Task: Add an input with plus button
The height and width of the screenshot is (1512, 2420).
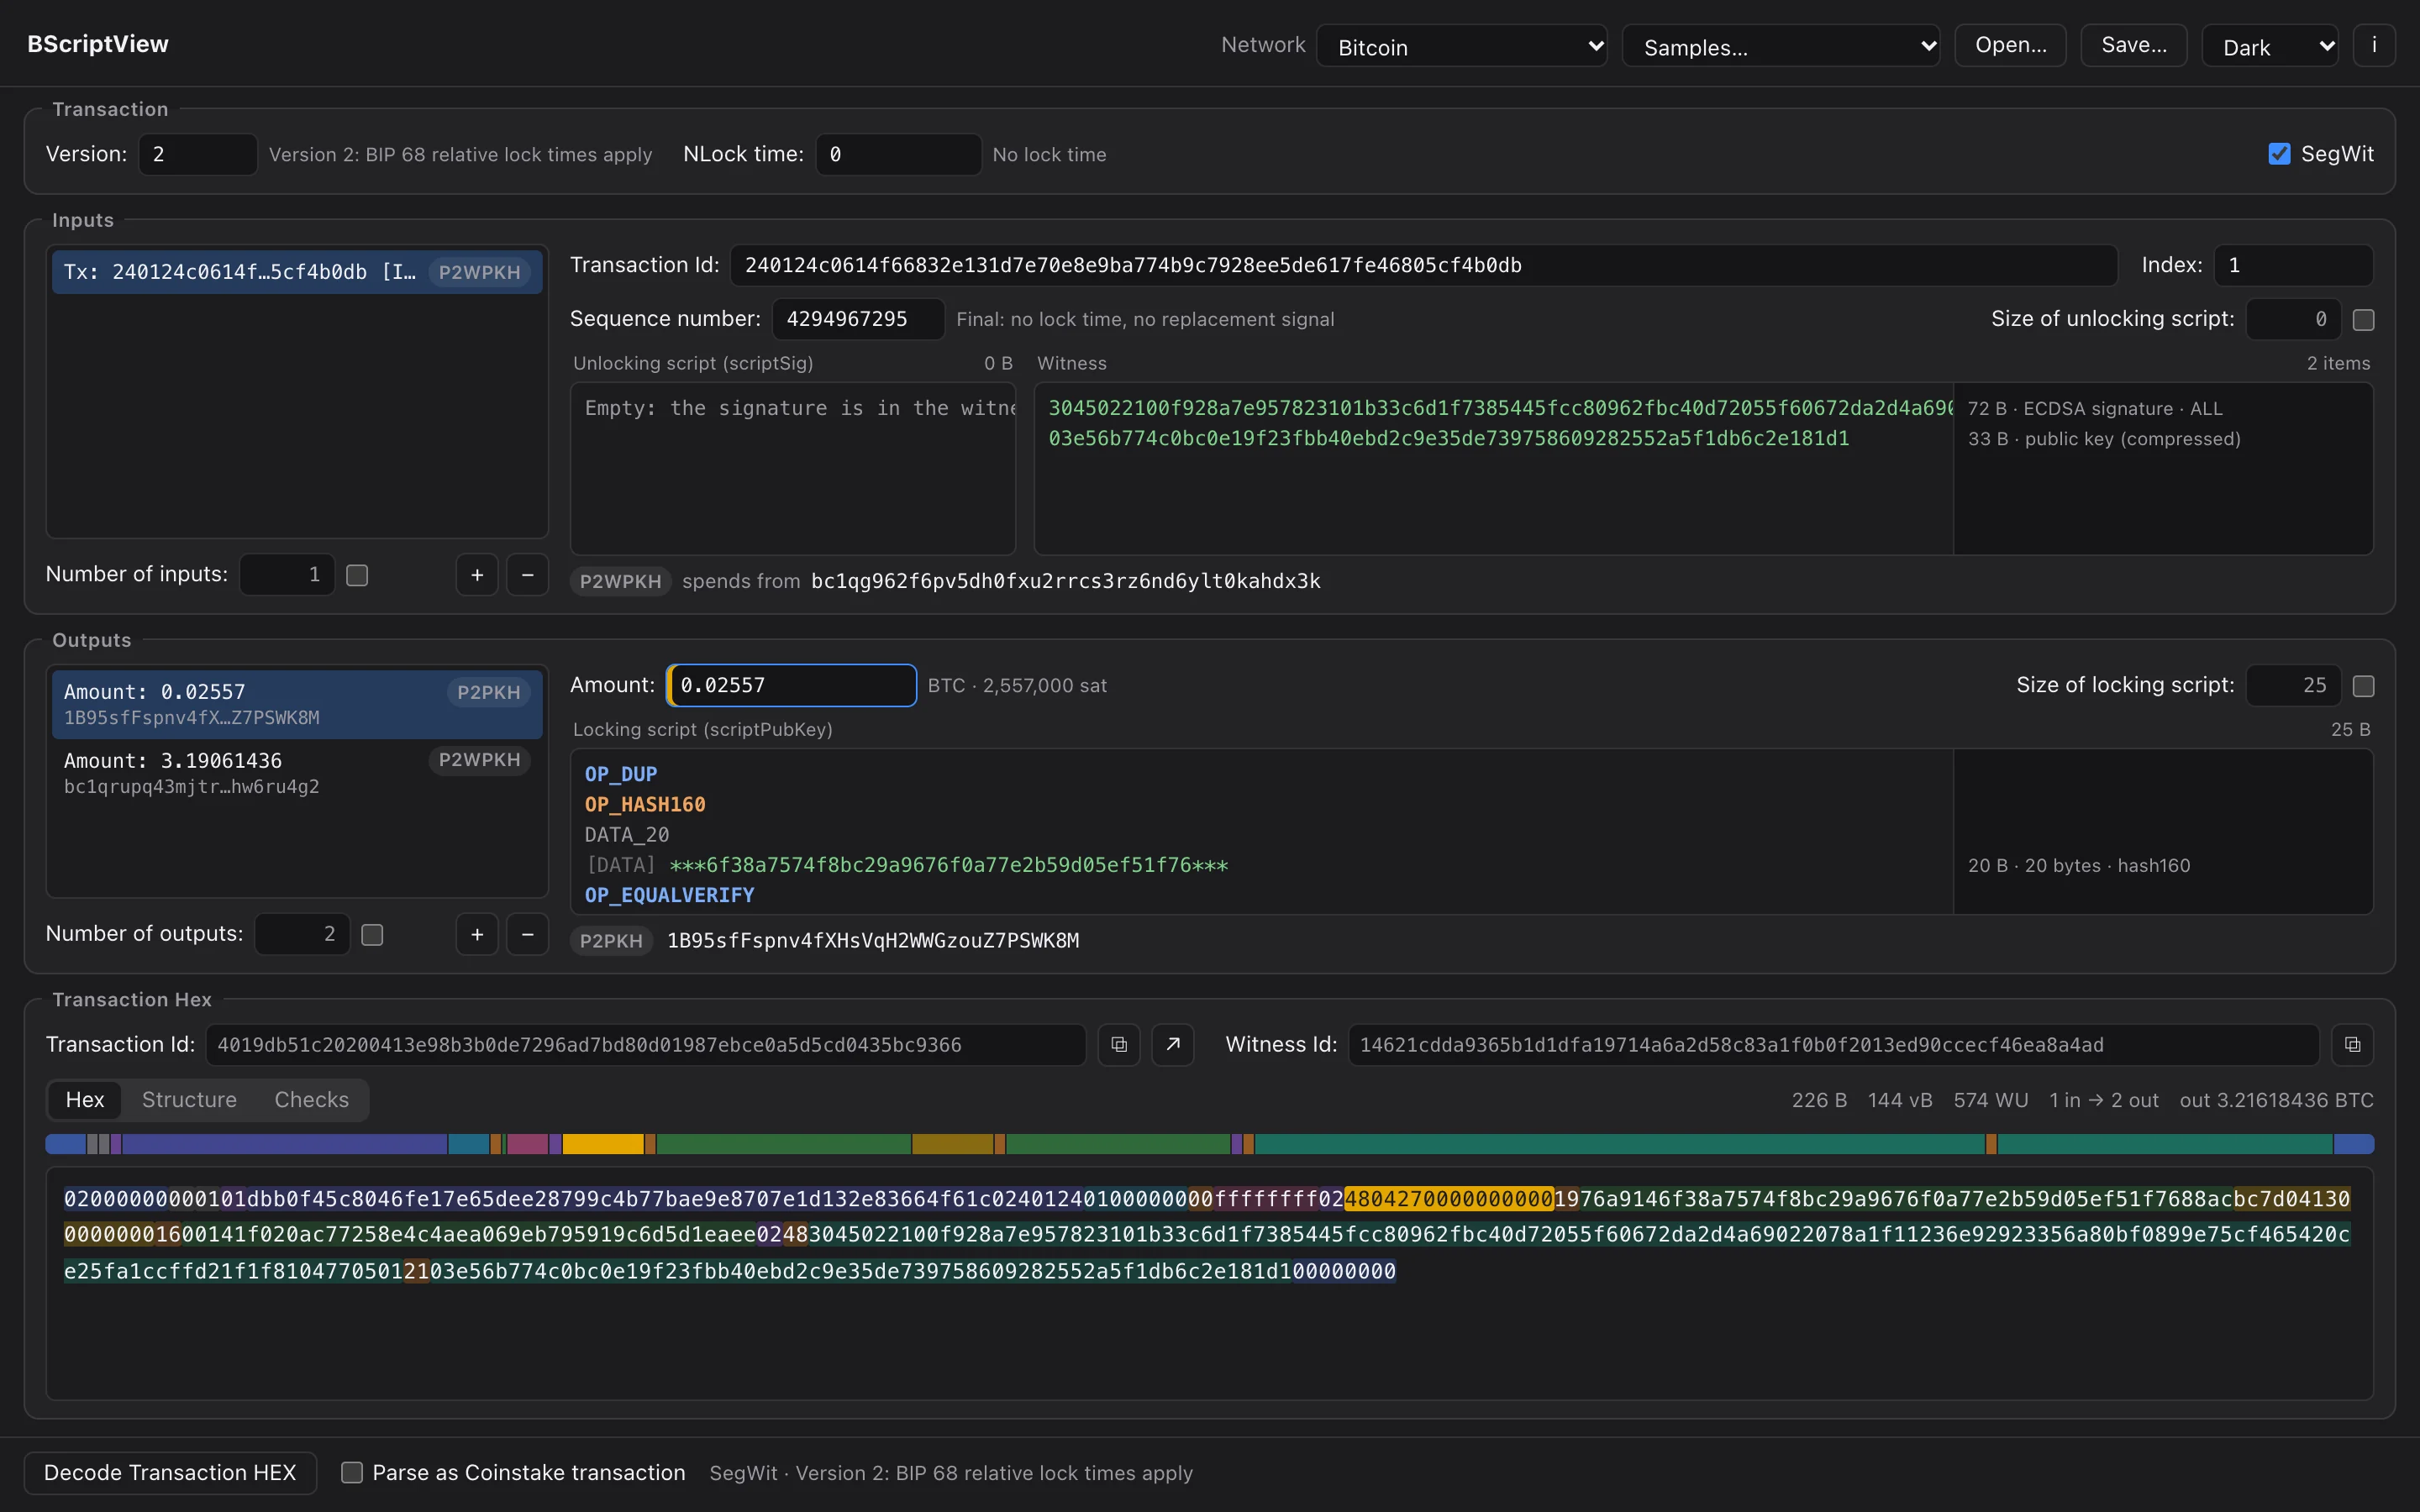Action: [x=477, y=575]
